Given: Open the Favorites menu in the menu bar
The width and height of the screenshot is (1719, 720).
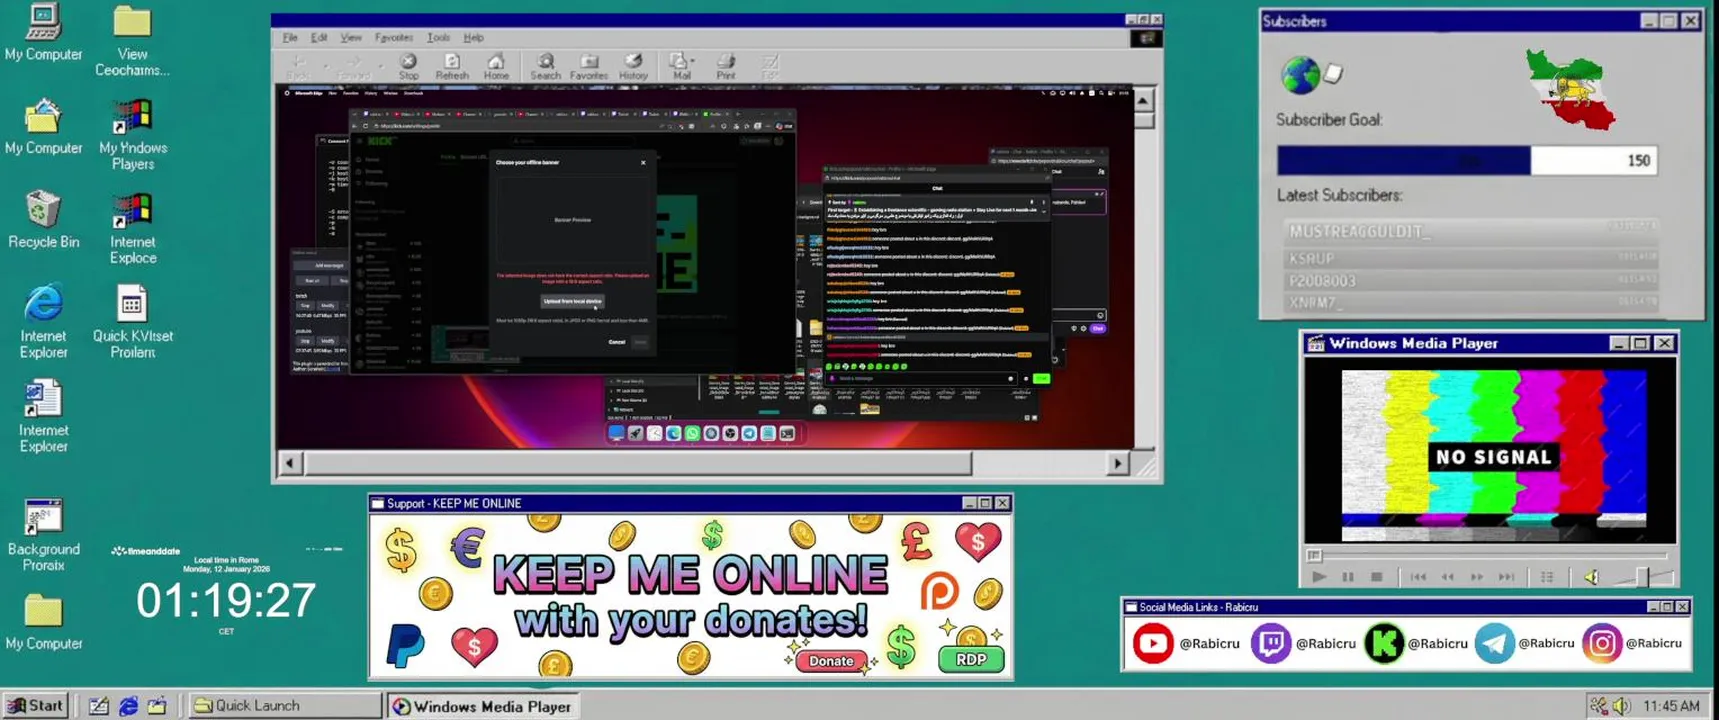Looking at the screenshot, I should click(393, 38).
